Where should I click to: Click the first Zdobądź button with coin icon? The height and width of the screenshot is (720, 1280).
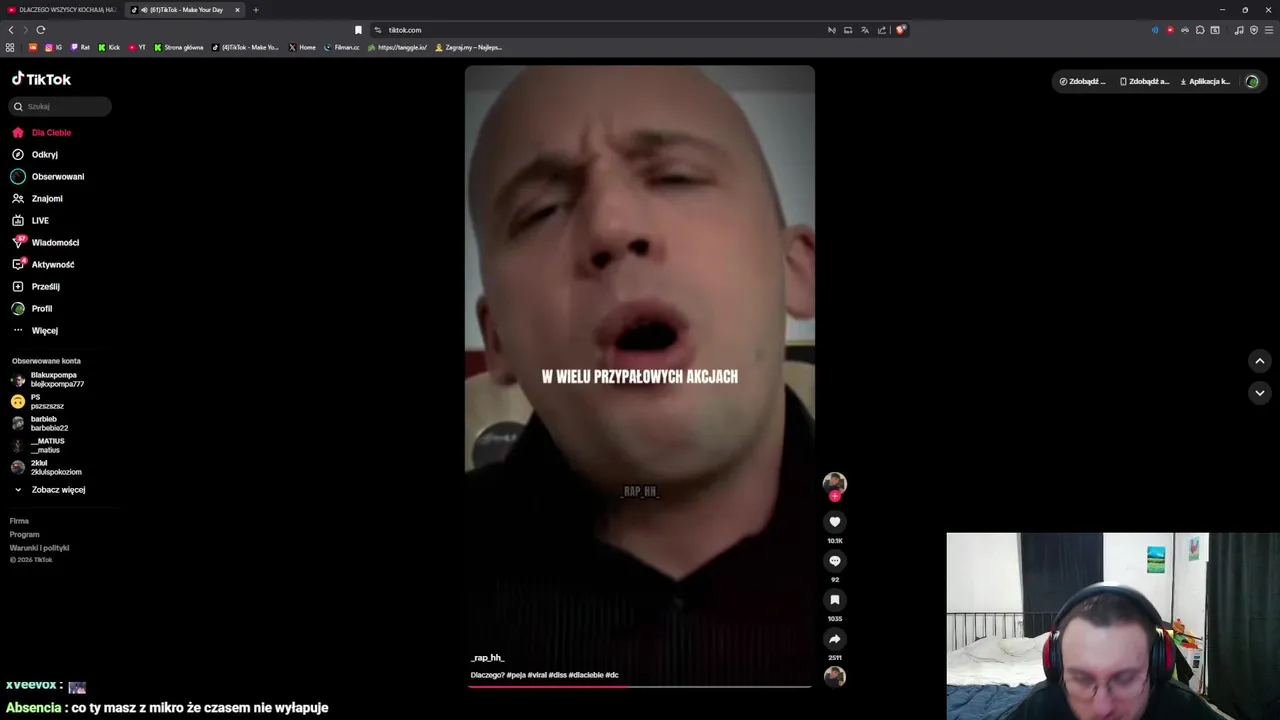(1083, 81)
